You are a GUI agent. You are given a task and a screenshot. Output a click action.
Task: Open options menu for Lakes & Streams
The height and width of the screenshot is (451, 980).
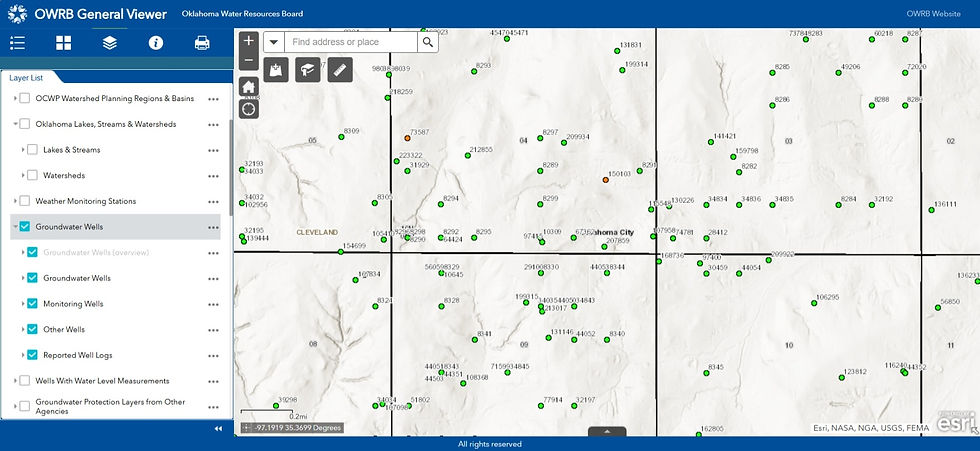pos(214,151)
